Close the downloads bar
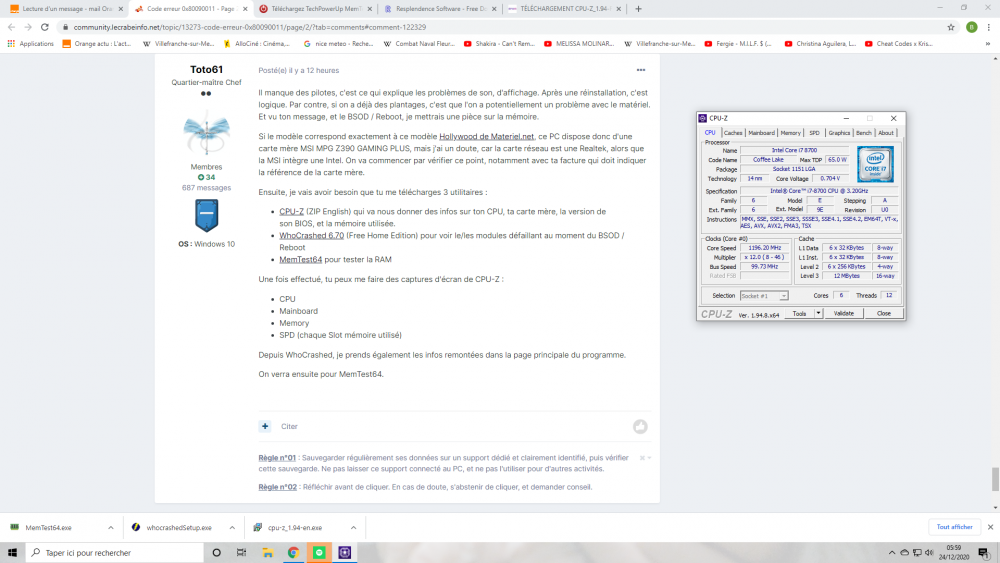Screen dimensions: 1000x563 click(990, 527)
